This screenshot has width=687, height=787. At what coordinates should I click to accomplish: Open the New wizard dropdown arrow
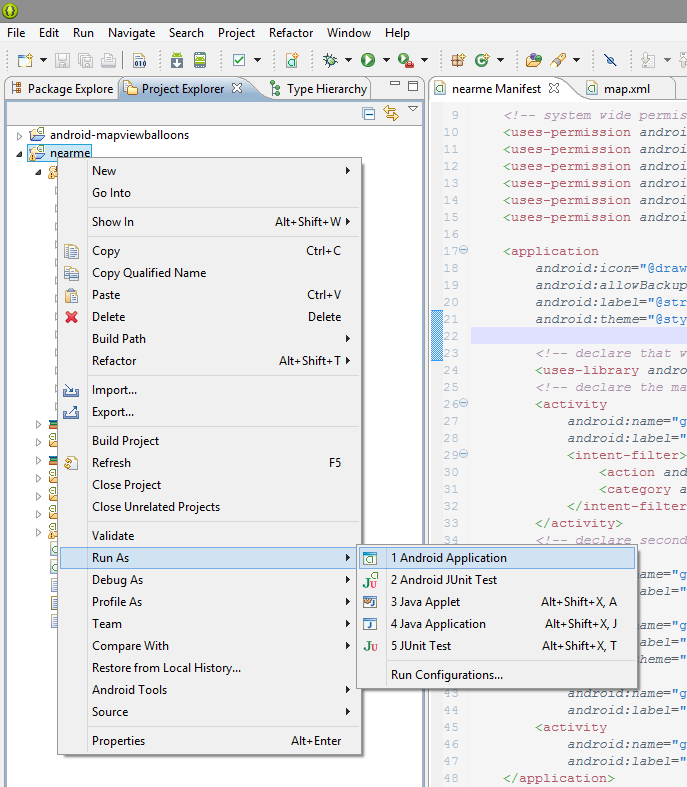coord(44,61)
